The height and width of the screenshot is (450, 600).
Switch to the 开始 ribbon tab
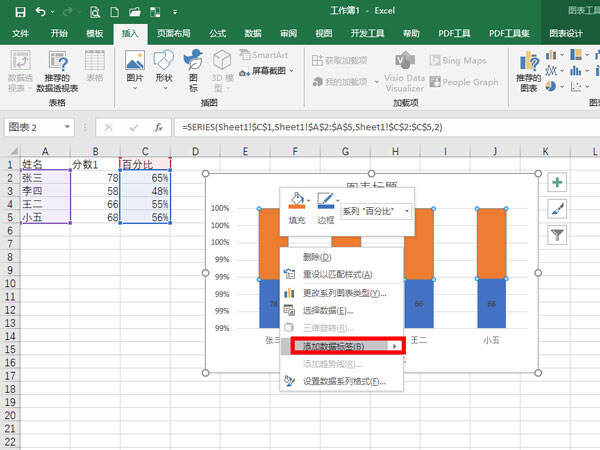59,34
